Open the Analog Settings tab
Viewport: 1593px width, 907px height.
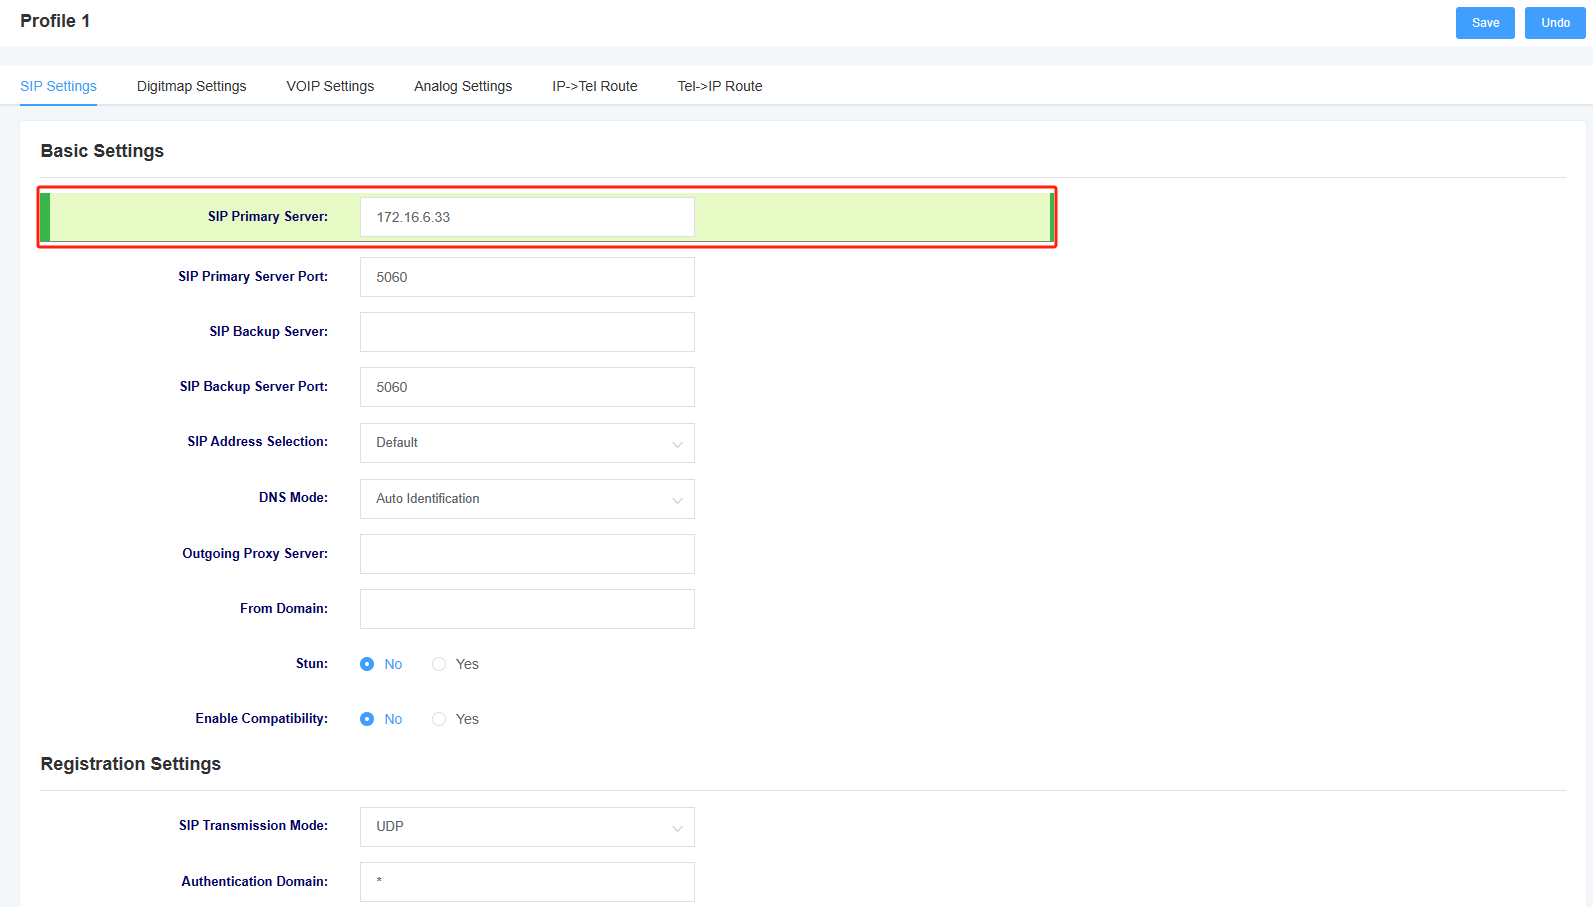click(463, 86)
